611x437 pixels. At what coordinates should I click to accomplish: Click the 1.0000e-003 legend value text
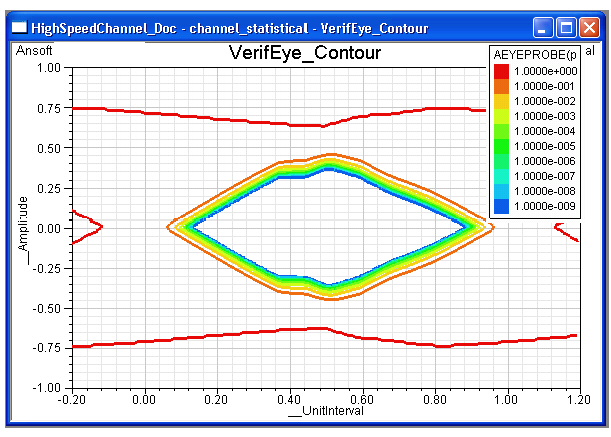click(546, 116)
